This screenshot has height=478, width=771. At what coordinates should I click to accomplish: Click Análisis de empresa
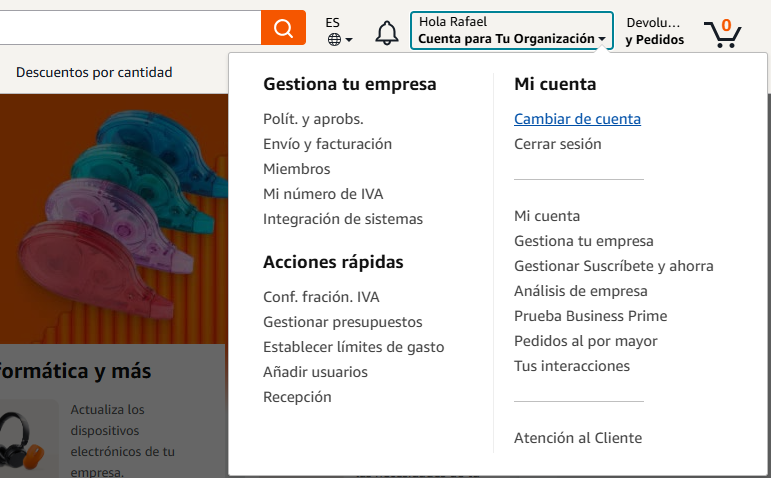[x=581, y=291]
